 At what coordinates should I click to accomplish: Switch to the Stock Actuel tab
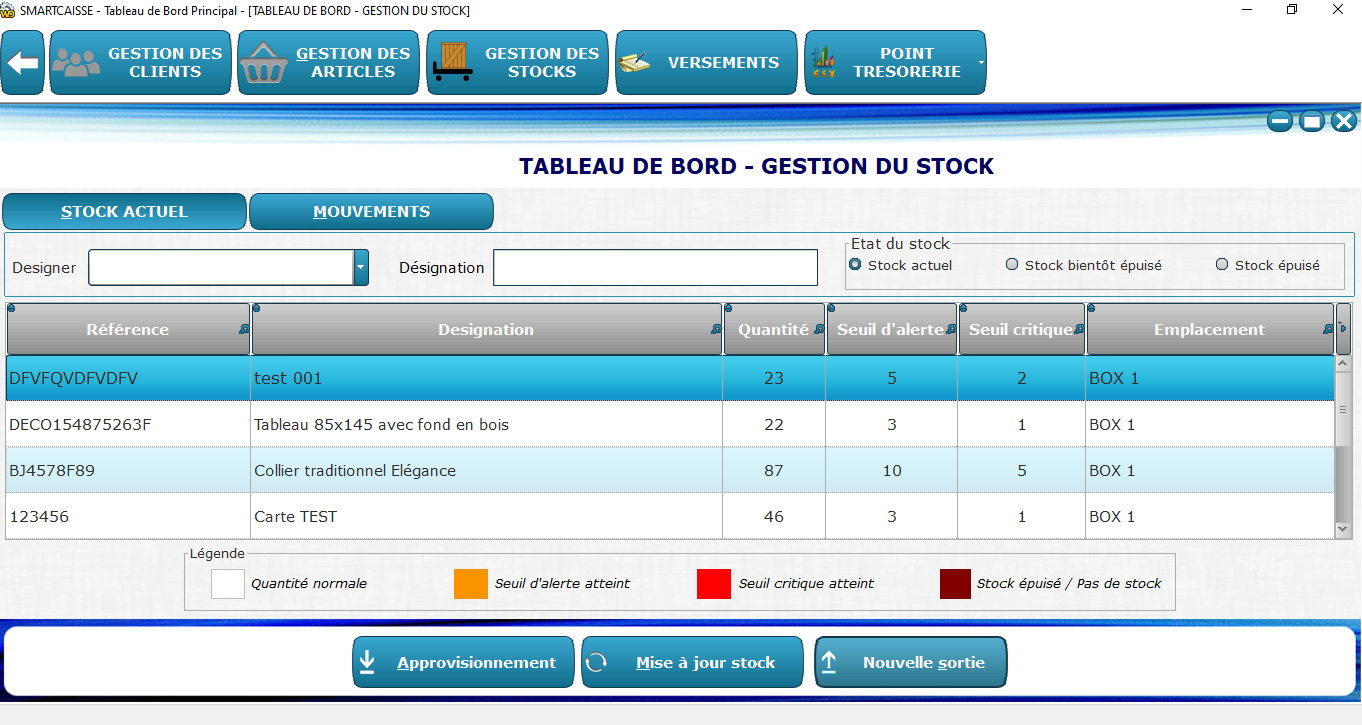point(124,212)
